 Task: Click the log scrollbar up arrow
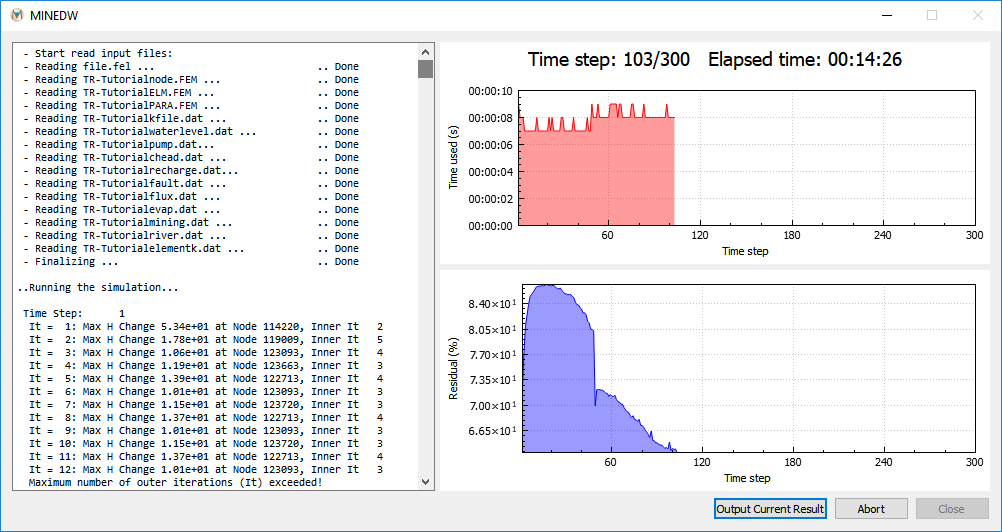tap(426, 52)
